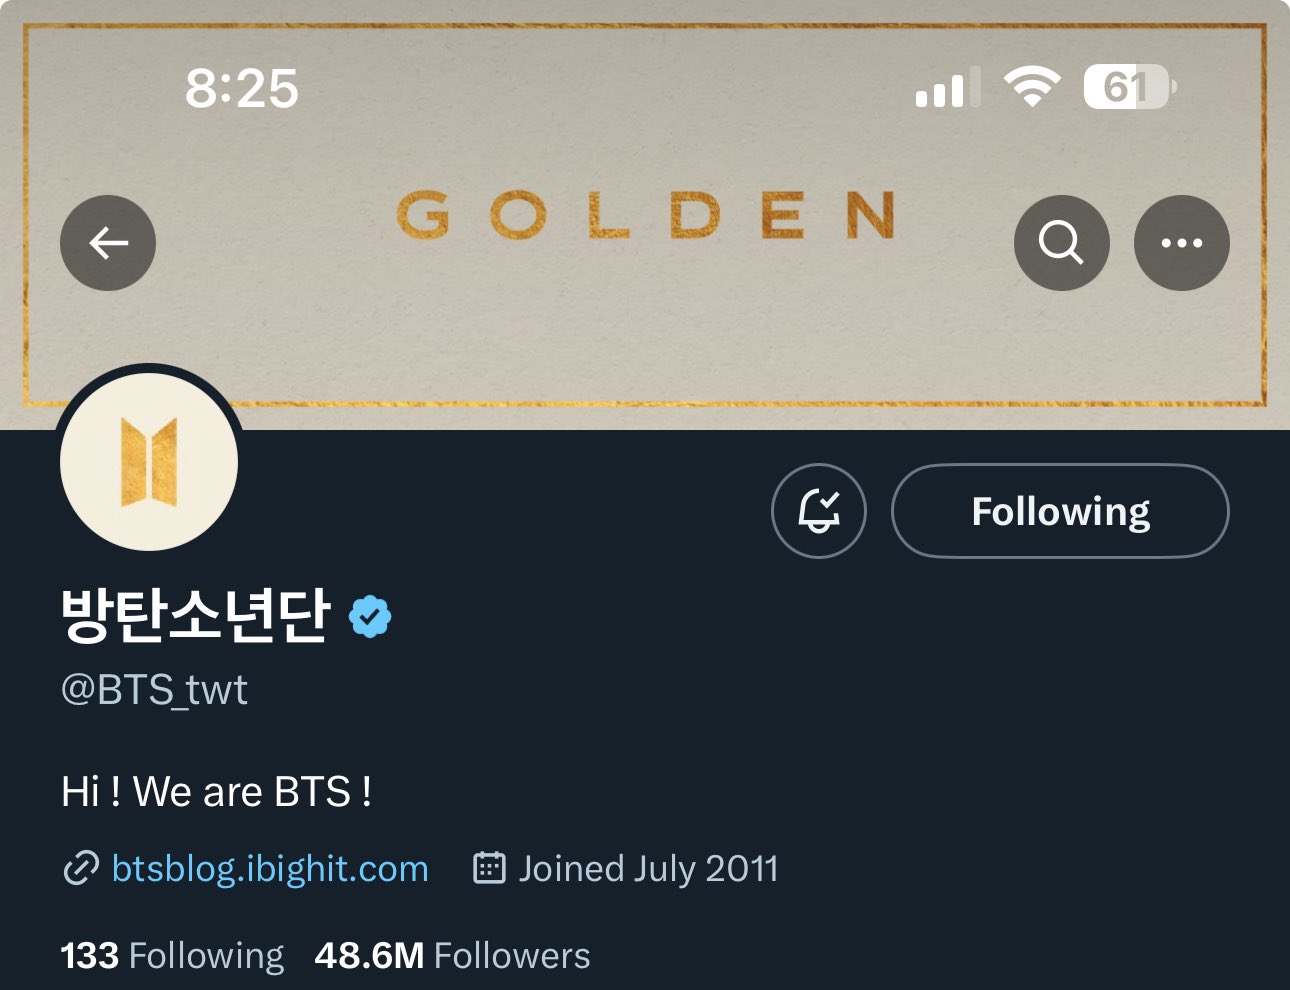Open the 48.6M Followers list
The height and width of the screenshot is (990, 1290).
tap(452, 955)
